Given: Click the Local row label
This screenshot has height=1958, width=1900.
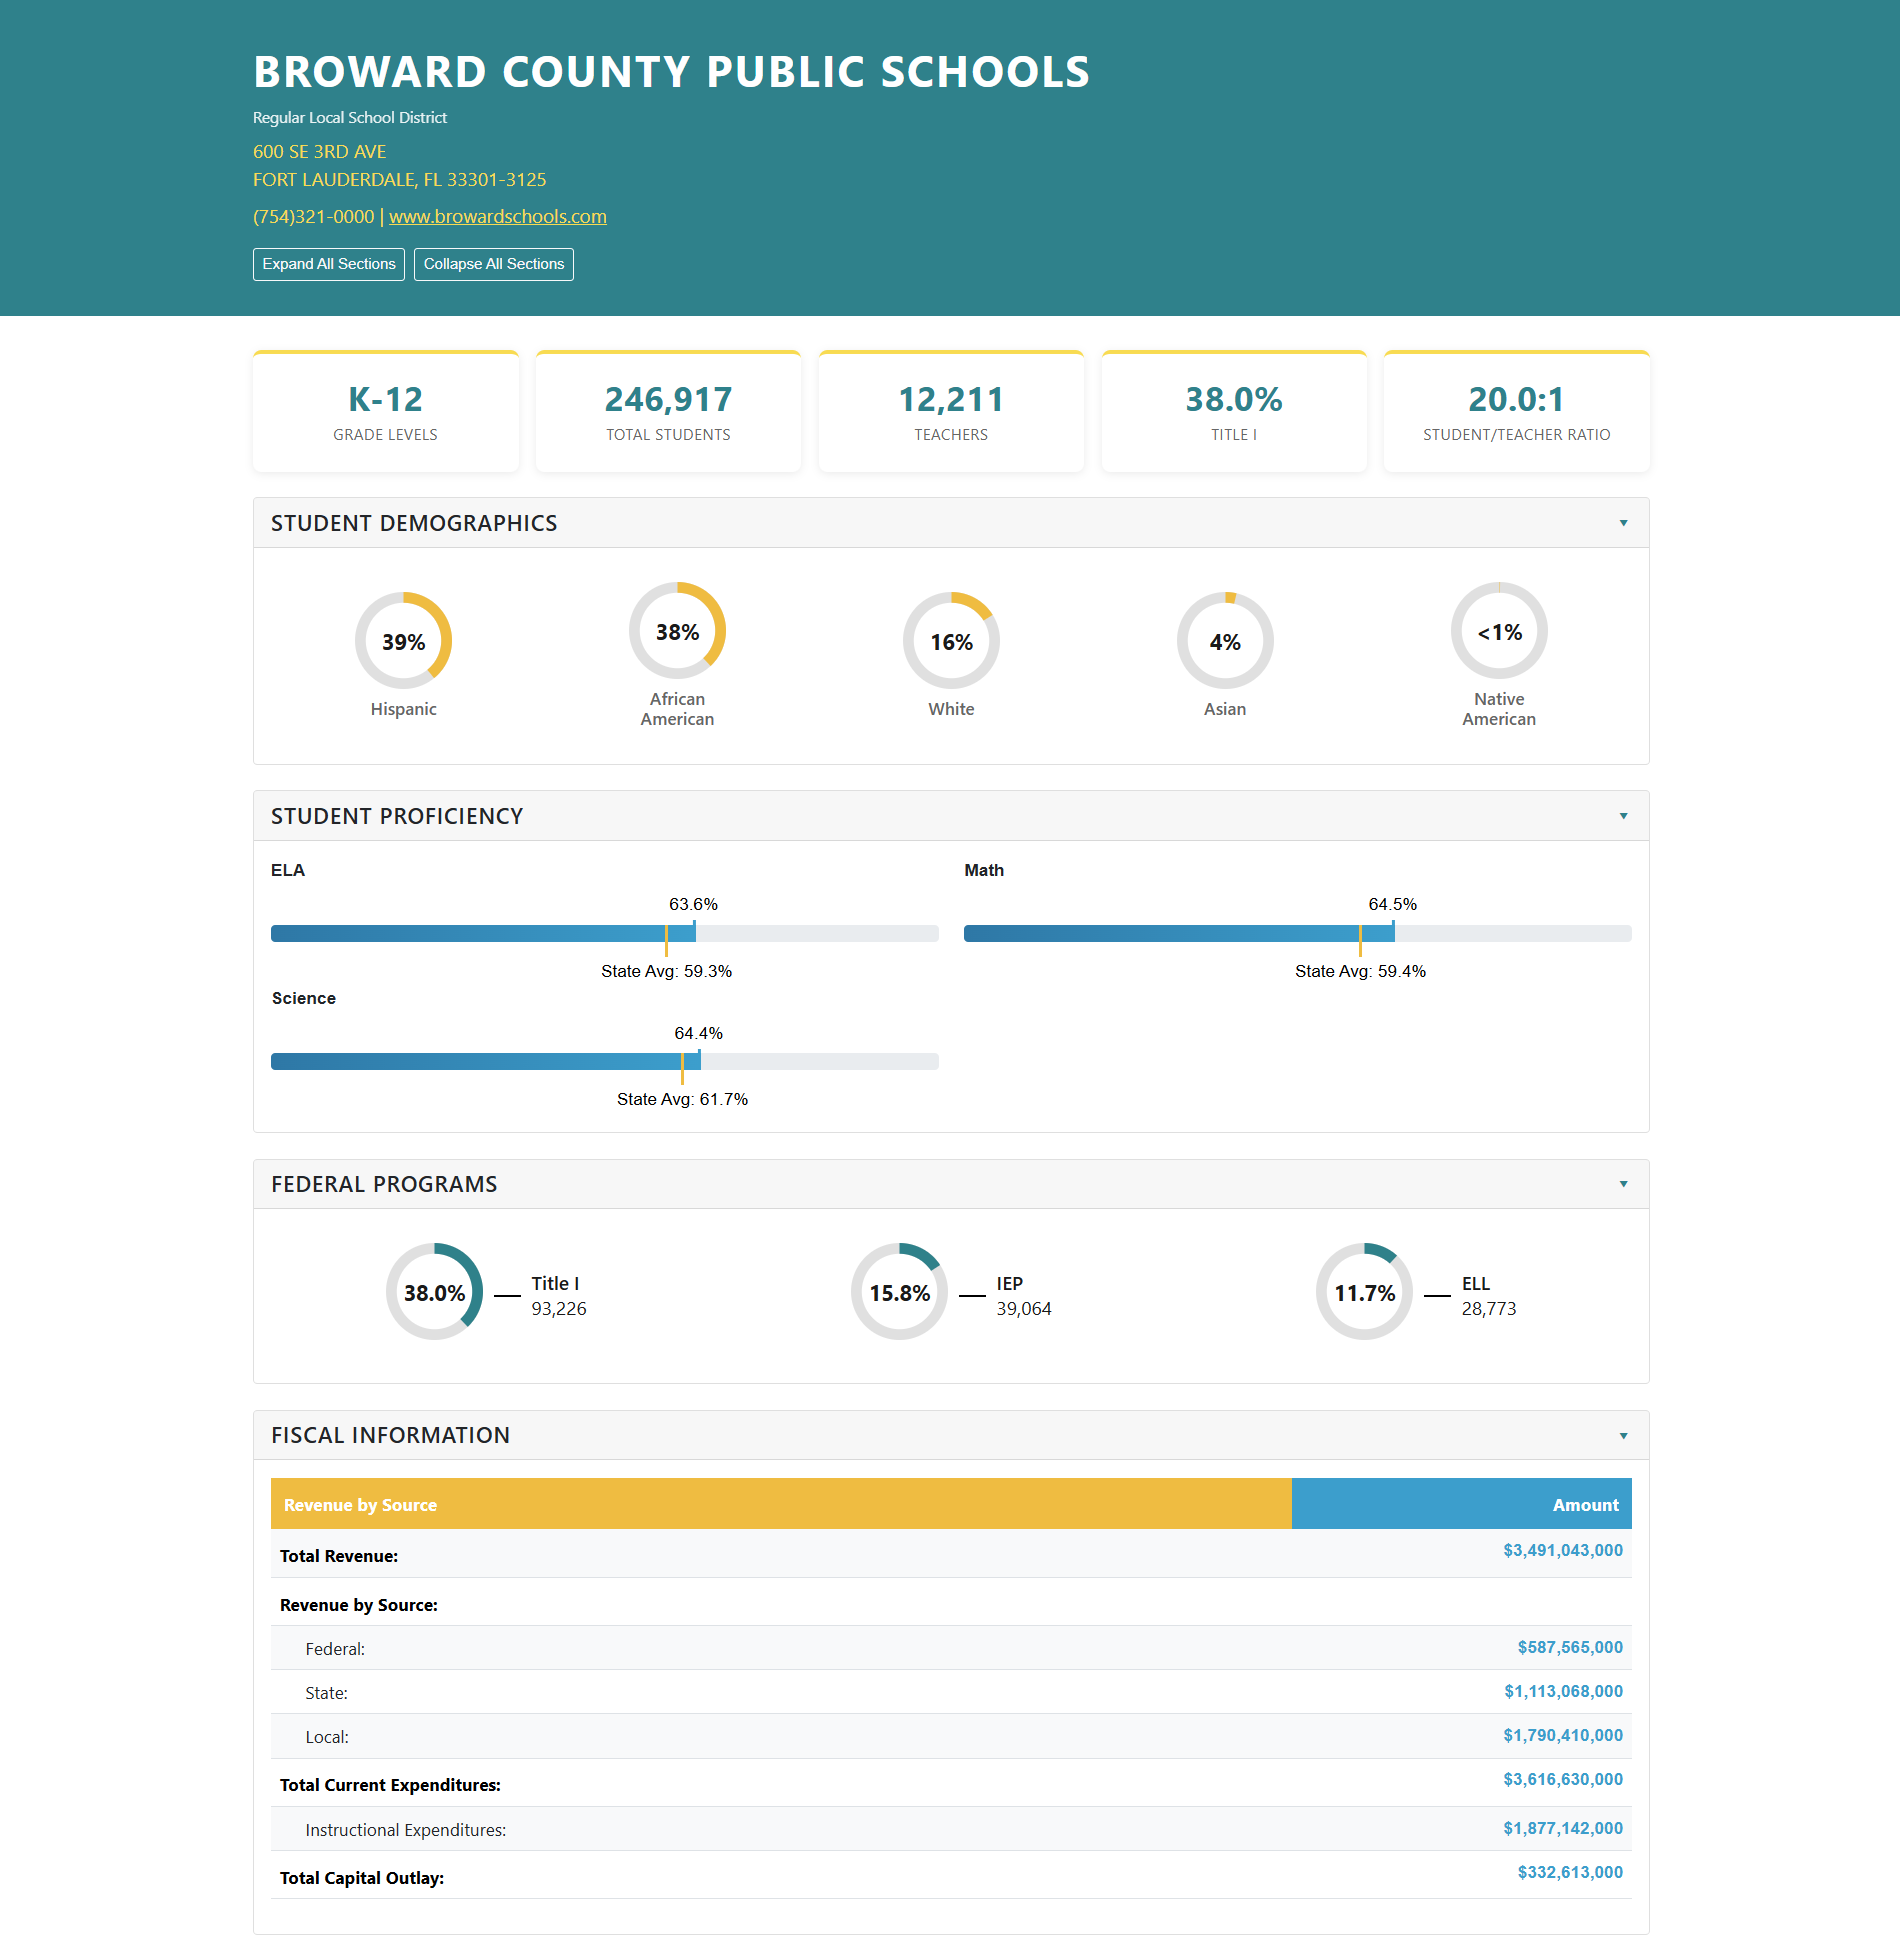Looking at the screenshot, I should pos(327,1737).
